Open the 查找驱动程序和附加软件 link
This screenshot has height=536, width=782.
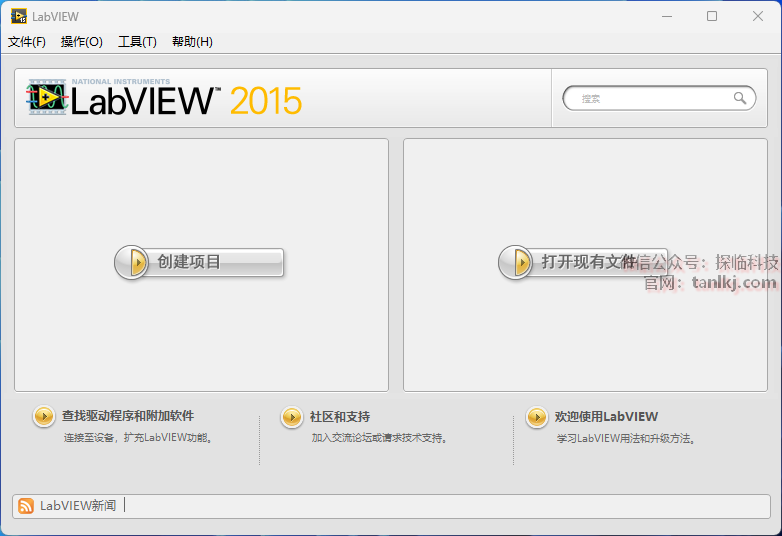click(x=128, y=416)
